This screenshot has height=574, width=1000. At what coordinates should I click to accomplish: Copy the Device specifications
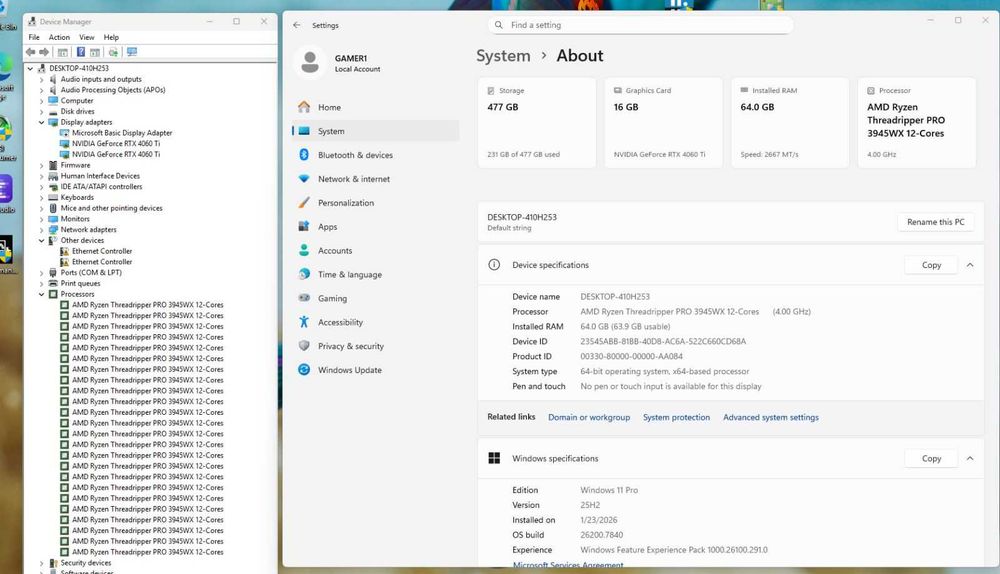tap(931, 265)
